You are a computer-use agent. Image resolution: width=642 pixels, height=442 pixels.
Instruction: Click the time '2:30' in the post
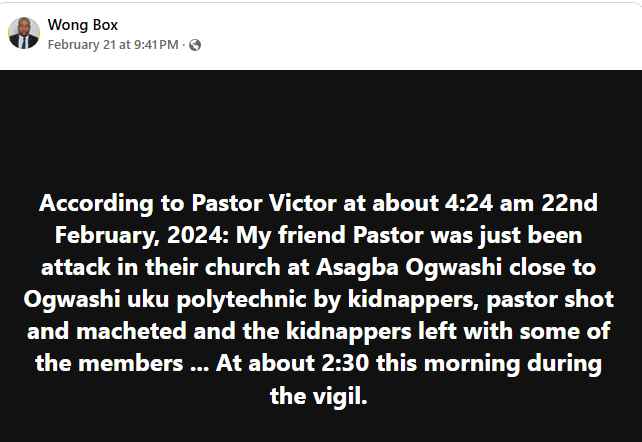click(x=345, y=363)
